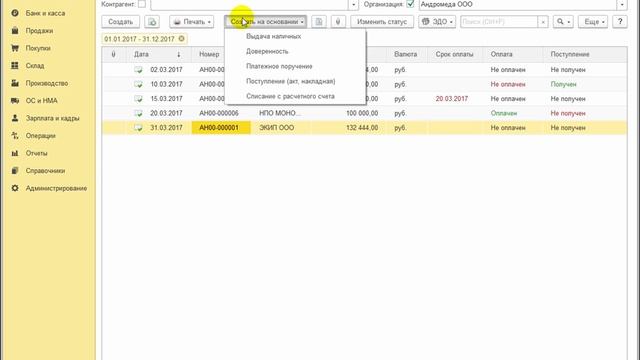
Task: Click document icon in 15.03.2017 row
Action: point(138,99)
